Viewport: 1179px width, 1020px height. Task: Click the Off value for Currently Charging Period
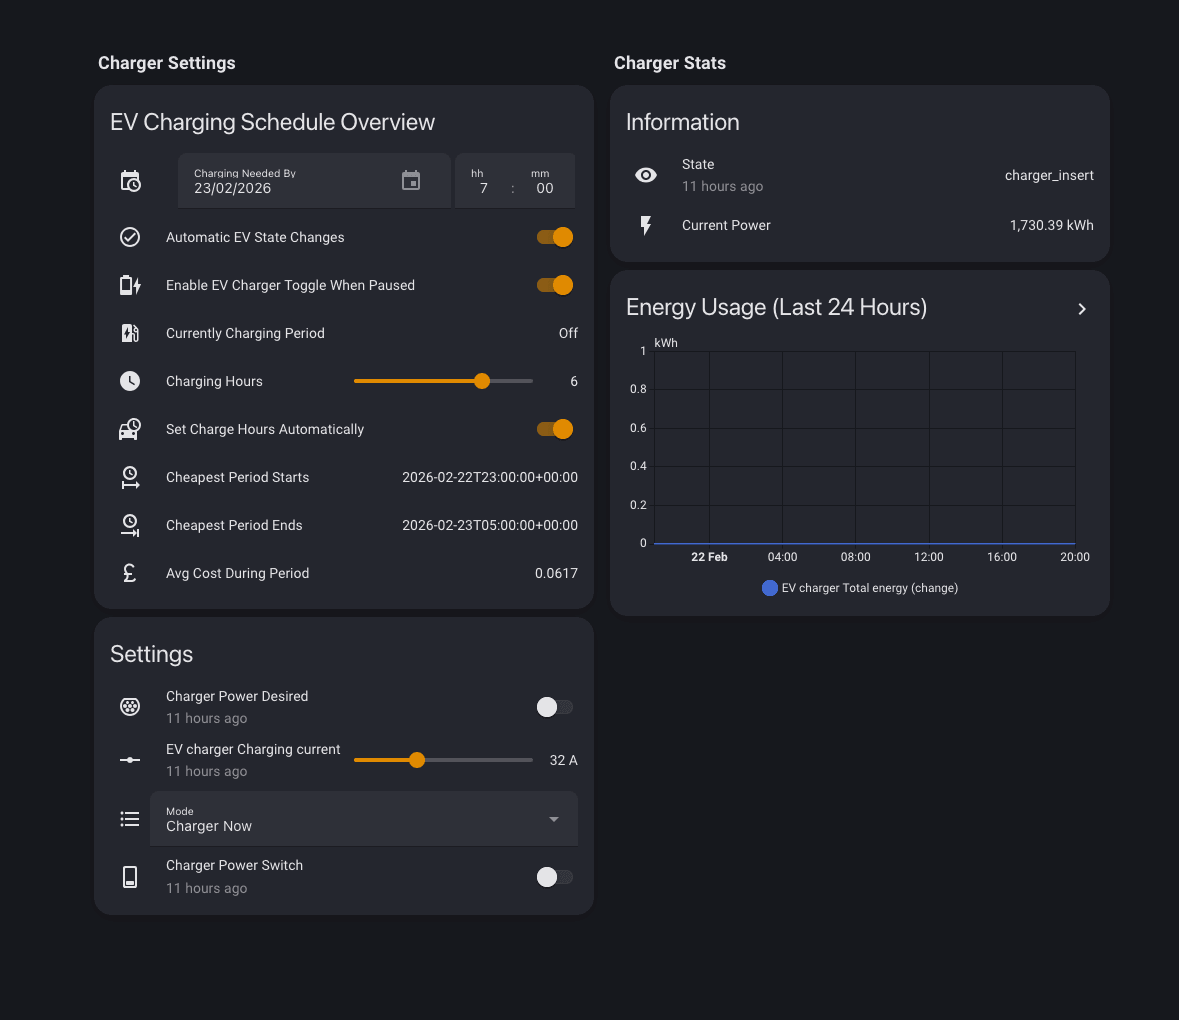568,333
